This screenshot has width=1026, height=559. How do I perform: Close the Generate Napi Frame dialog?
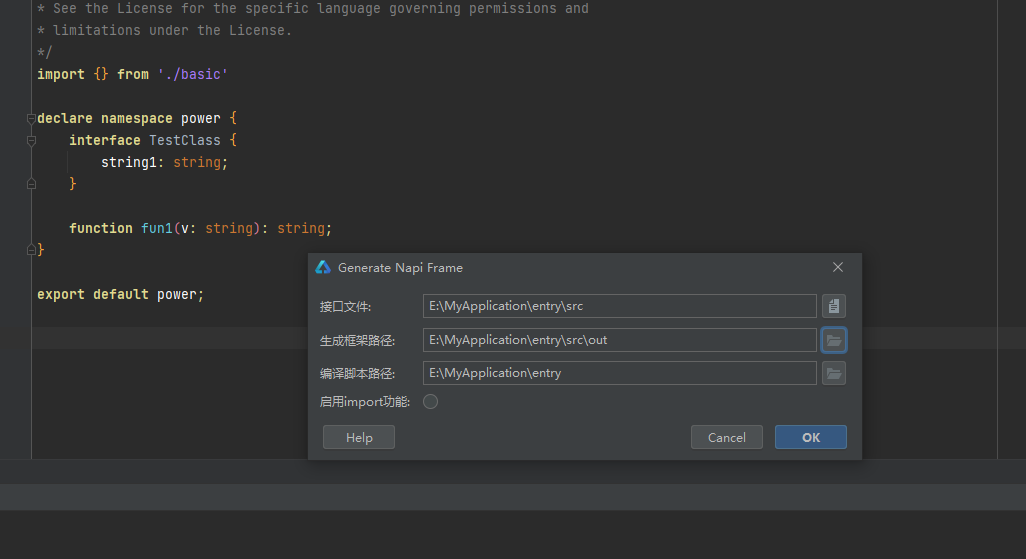838,267
